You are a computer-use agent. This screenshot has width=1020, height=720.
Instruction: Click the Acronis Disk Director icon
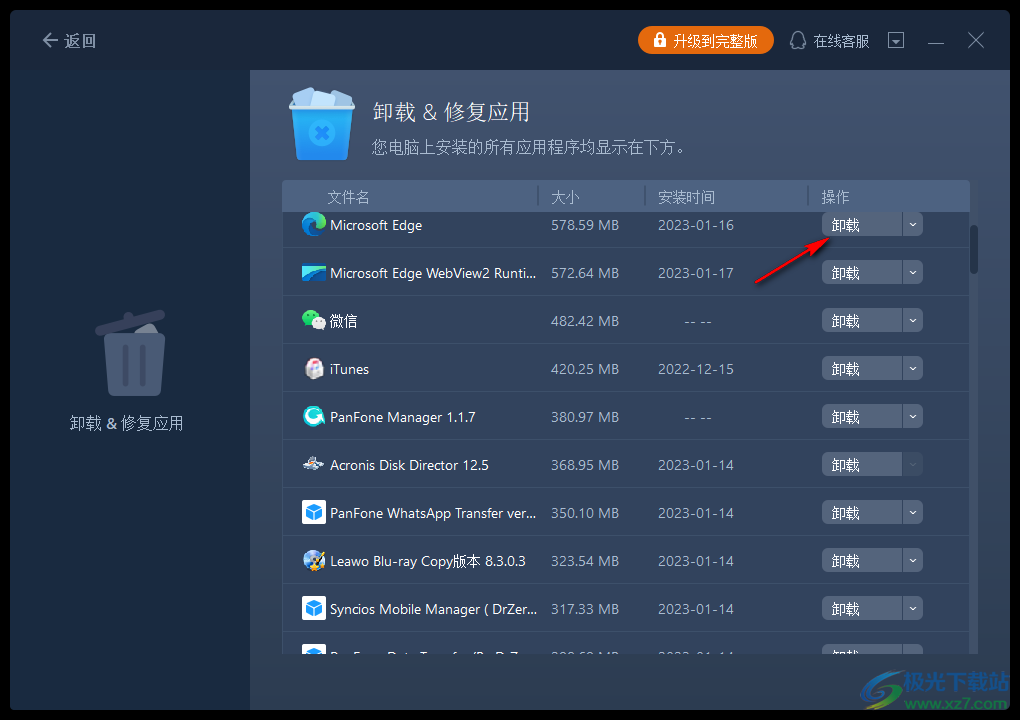[x=314, y=464]
